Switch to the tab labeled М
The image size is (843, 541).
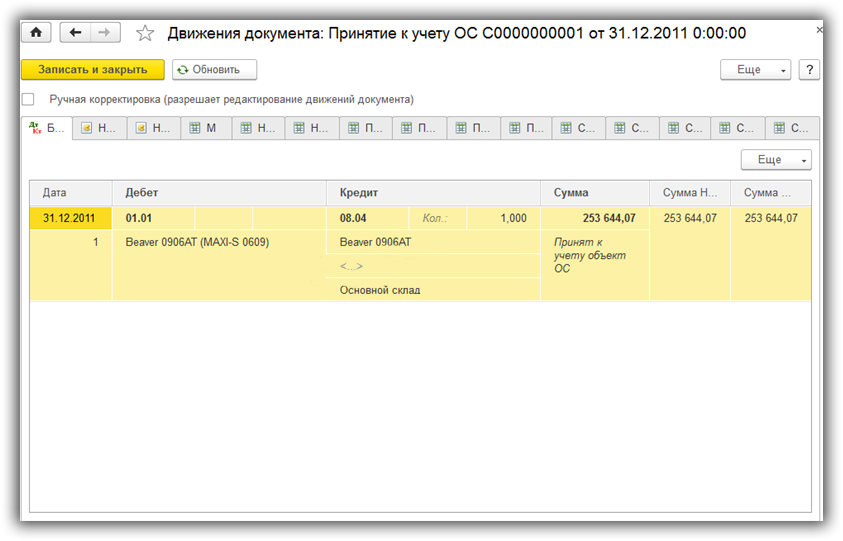[x=206, y=129]
